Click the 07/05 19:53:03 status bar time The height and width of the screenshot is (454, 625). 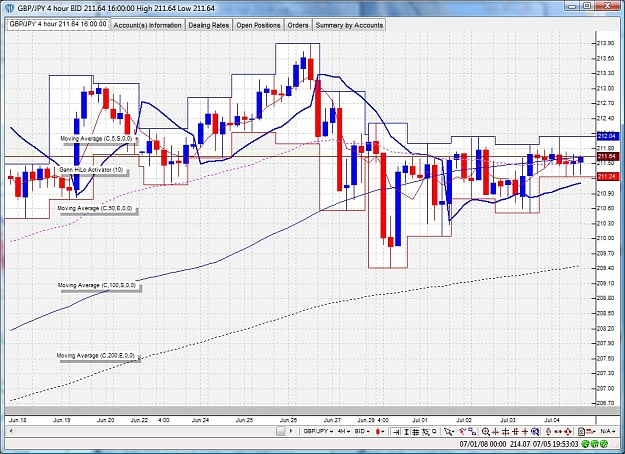pos(556,444)
